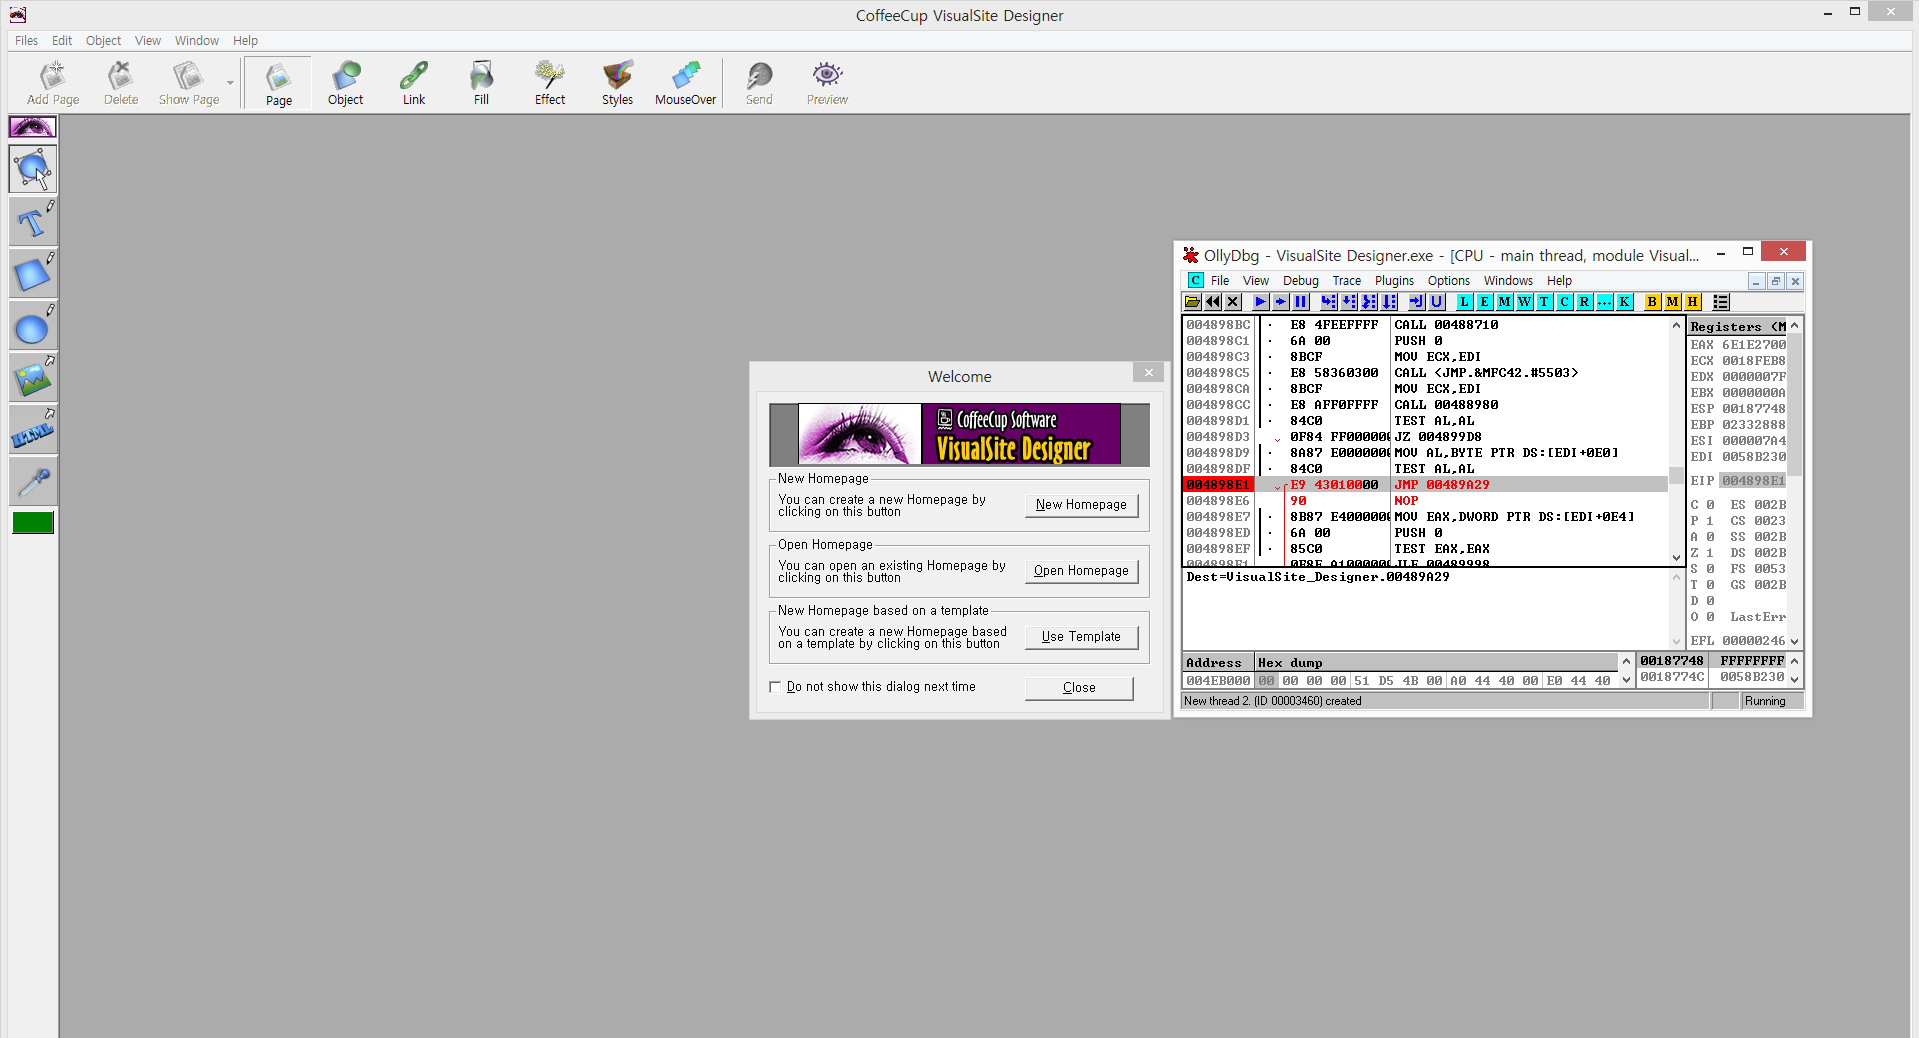Click the MouseOver toolbar icon
The height and width of the screenshot is (1038, 1919).
(x=686, y=83)
